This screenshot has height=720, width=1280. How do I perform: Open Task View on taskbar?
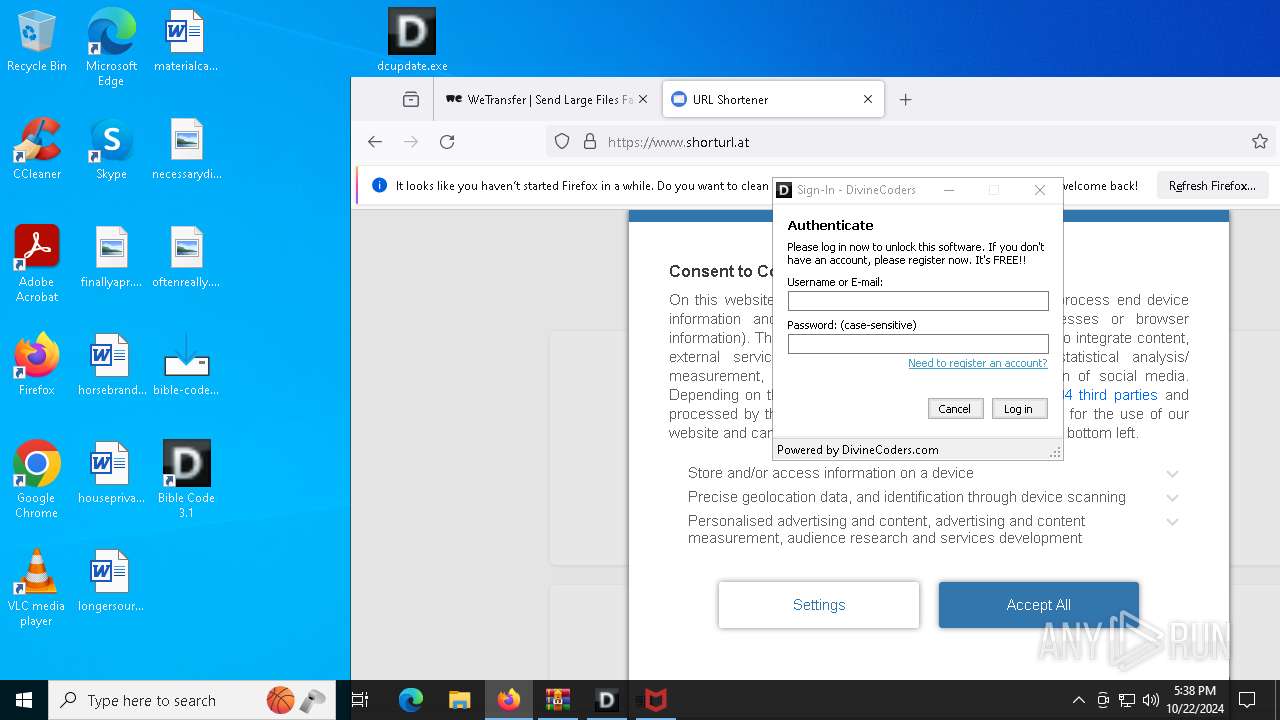361,700
